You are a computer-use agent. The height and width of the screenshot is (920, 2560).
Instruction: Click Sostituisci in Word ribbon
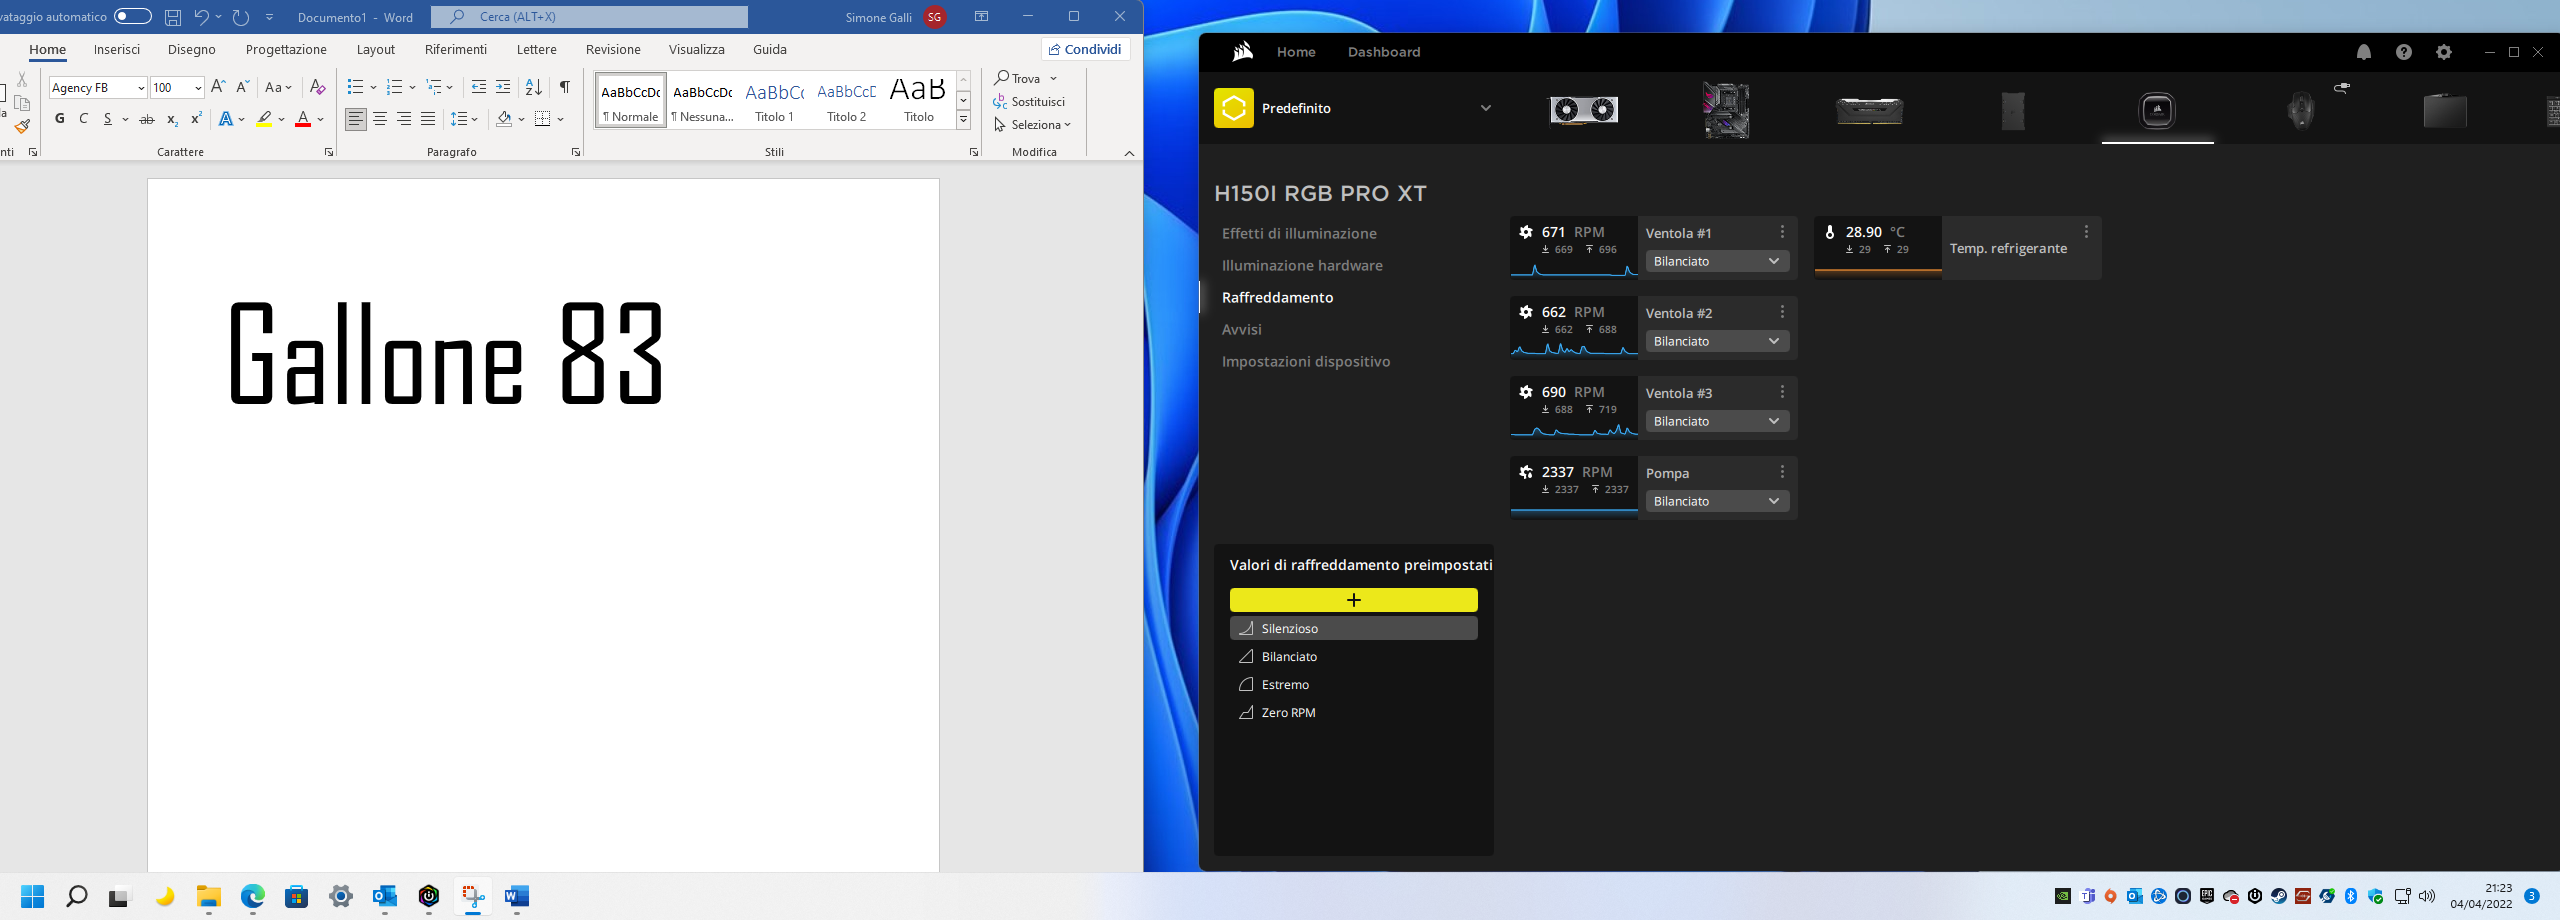[x=1030, y=102]
